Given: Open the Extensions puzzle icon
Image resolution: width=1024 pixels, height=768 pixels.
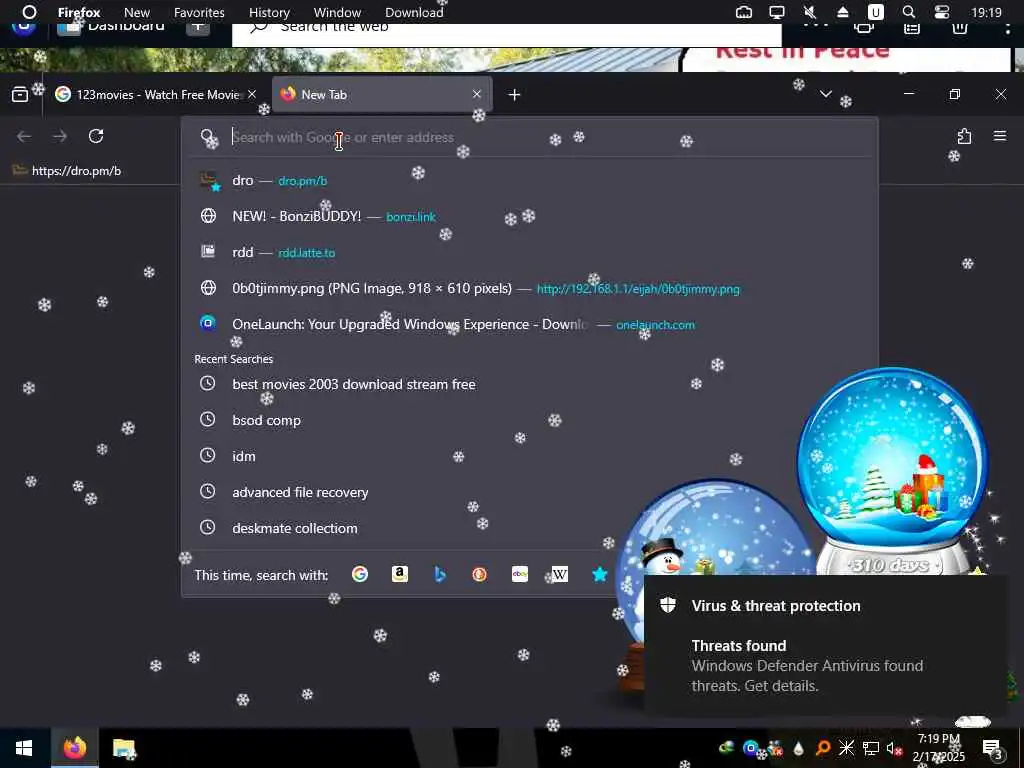Looking at the screenshot, I should click(964, 136).
